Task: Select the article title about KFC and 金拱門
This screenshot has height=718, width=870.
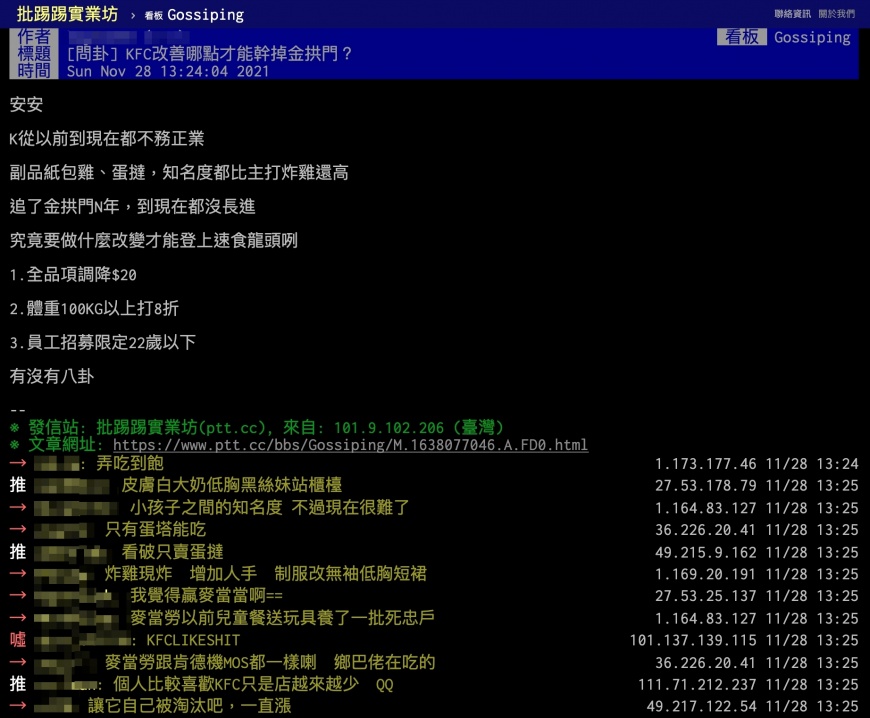Action: [x=209, y=54]
